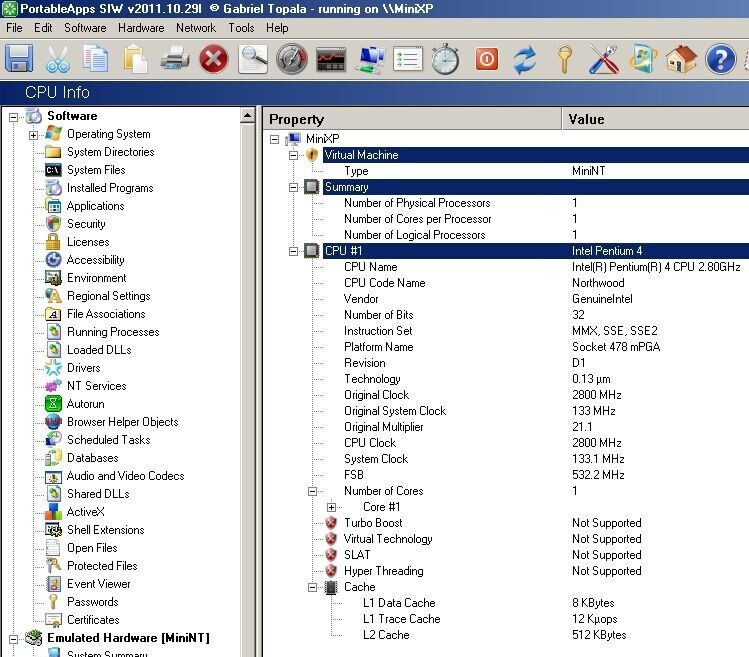The width and height of the screenshot is (749, 657).
Task: Click the Save floppy disk toolbar icon
Action: click(x=19, y=59)
